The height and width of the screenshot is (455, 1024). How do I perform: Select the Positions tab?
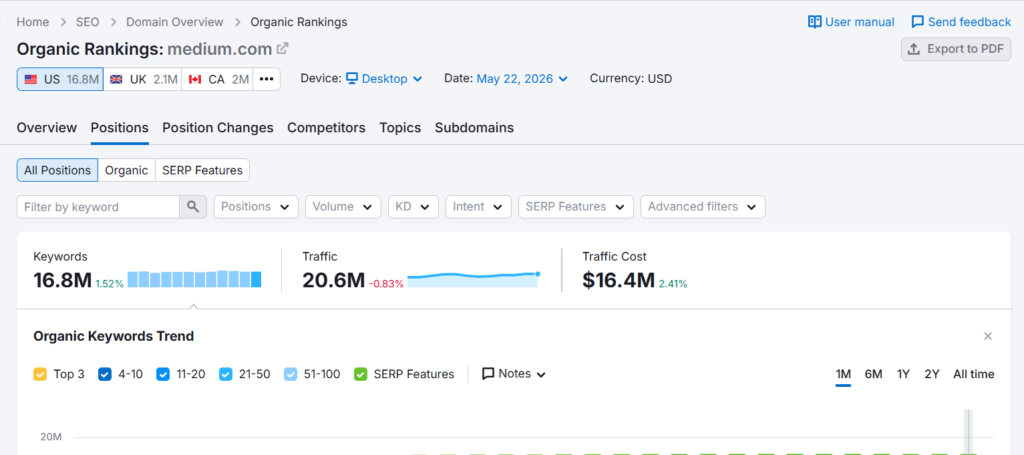120,128
